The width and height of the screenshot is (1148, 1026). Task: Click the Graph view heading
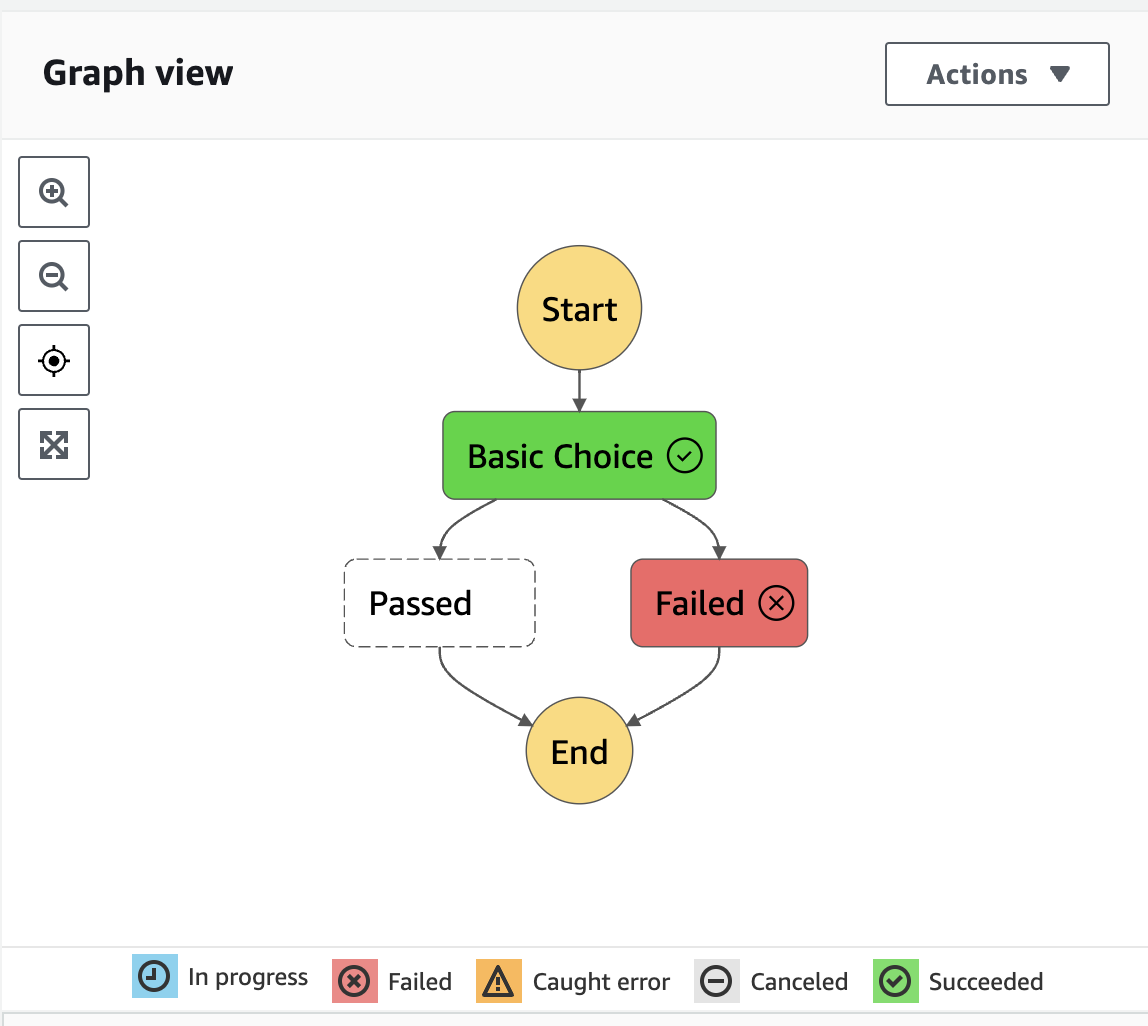pos(138,73)
